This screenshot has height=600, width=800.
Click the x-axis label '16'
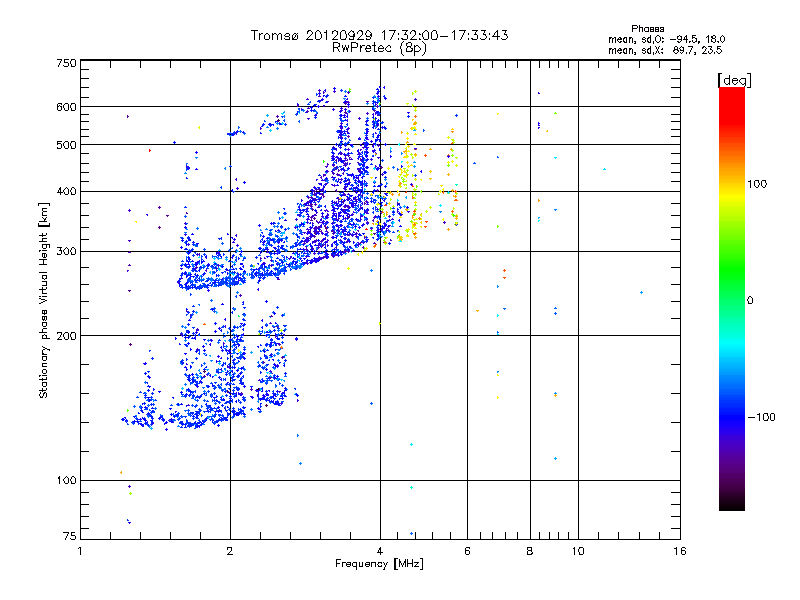[680, 551]
